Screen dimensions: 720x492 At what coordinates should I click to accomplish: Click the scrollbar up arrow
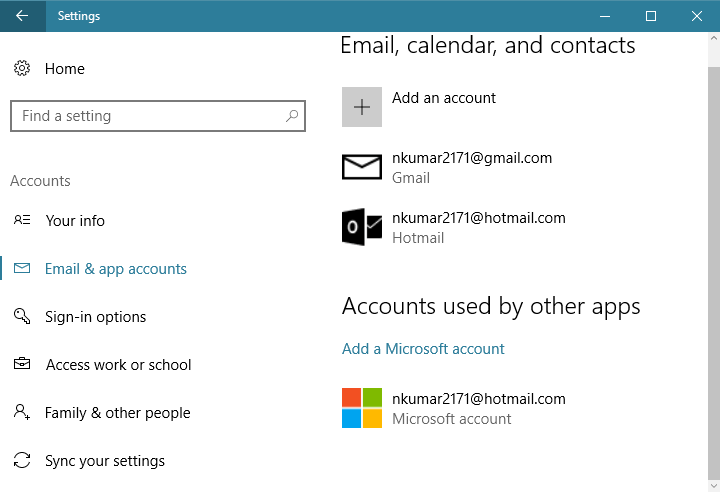point(714,39)
